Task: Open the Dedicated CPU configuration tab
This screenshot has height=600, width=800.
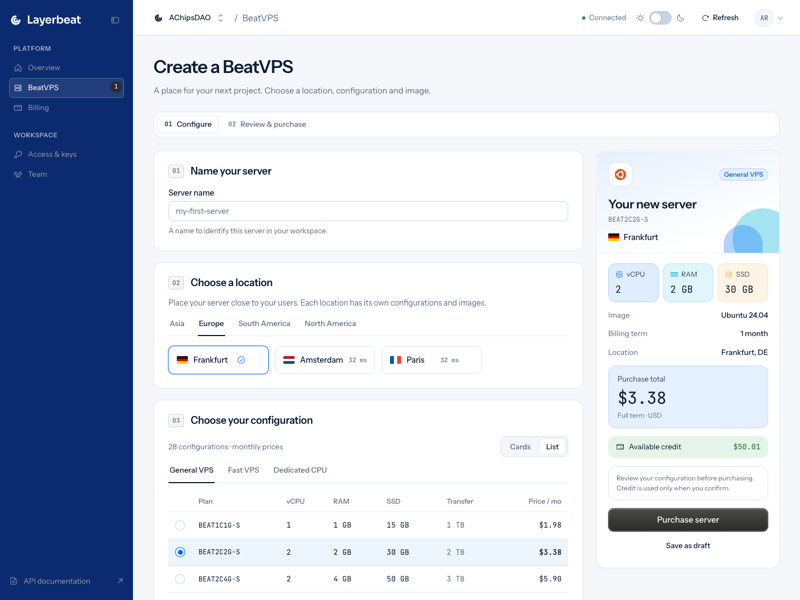Action: coord(300,470)
